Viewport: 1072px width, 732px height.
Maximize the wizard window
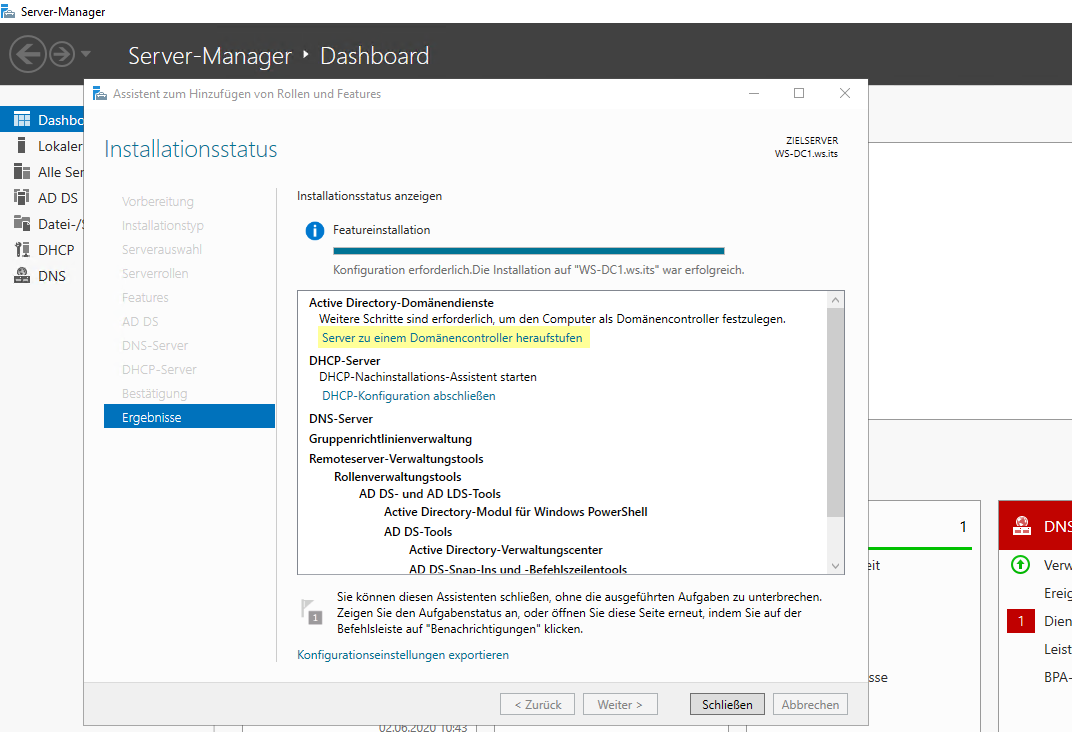coord(799,93)
